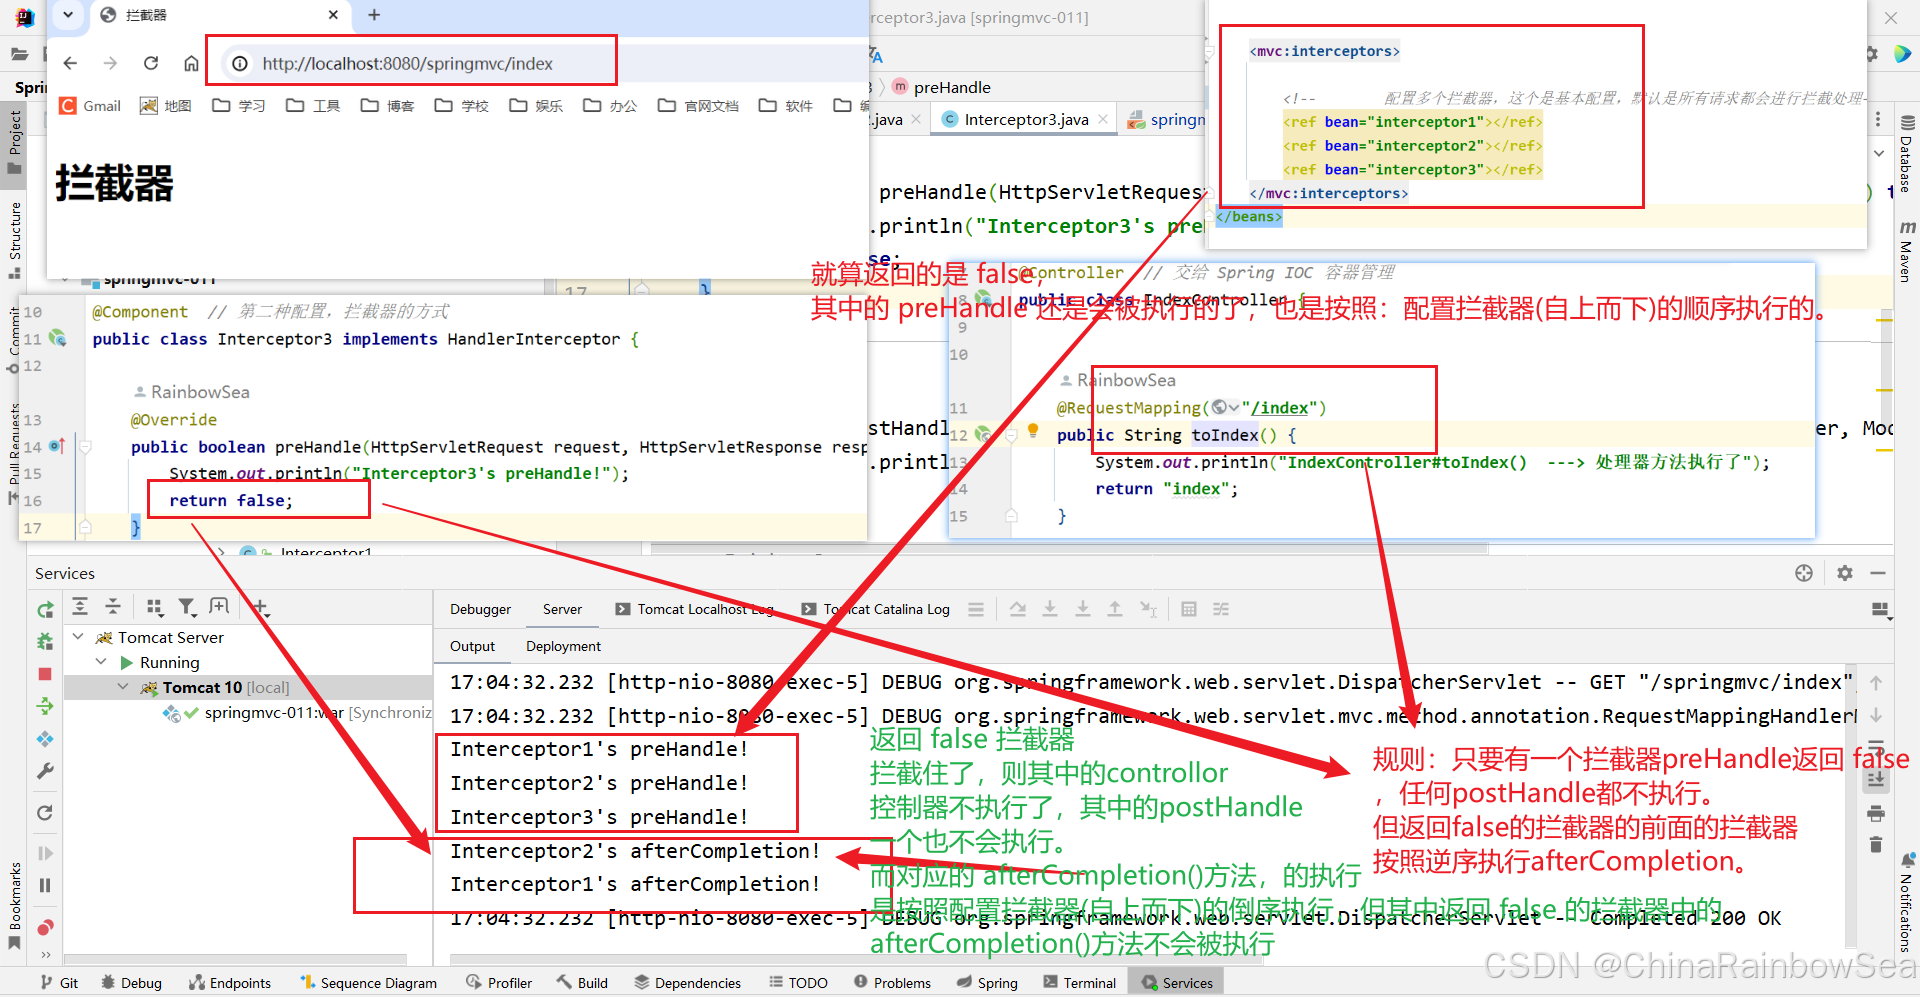Click the Add service plus icon
Viewport: 1920px width, 997px height.
[259, 607]
